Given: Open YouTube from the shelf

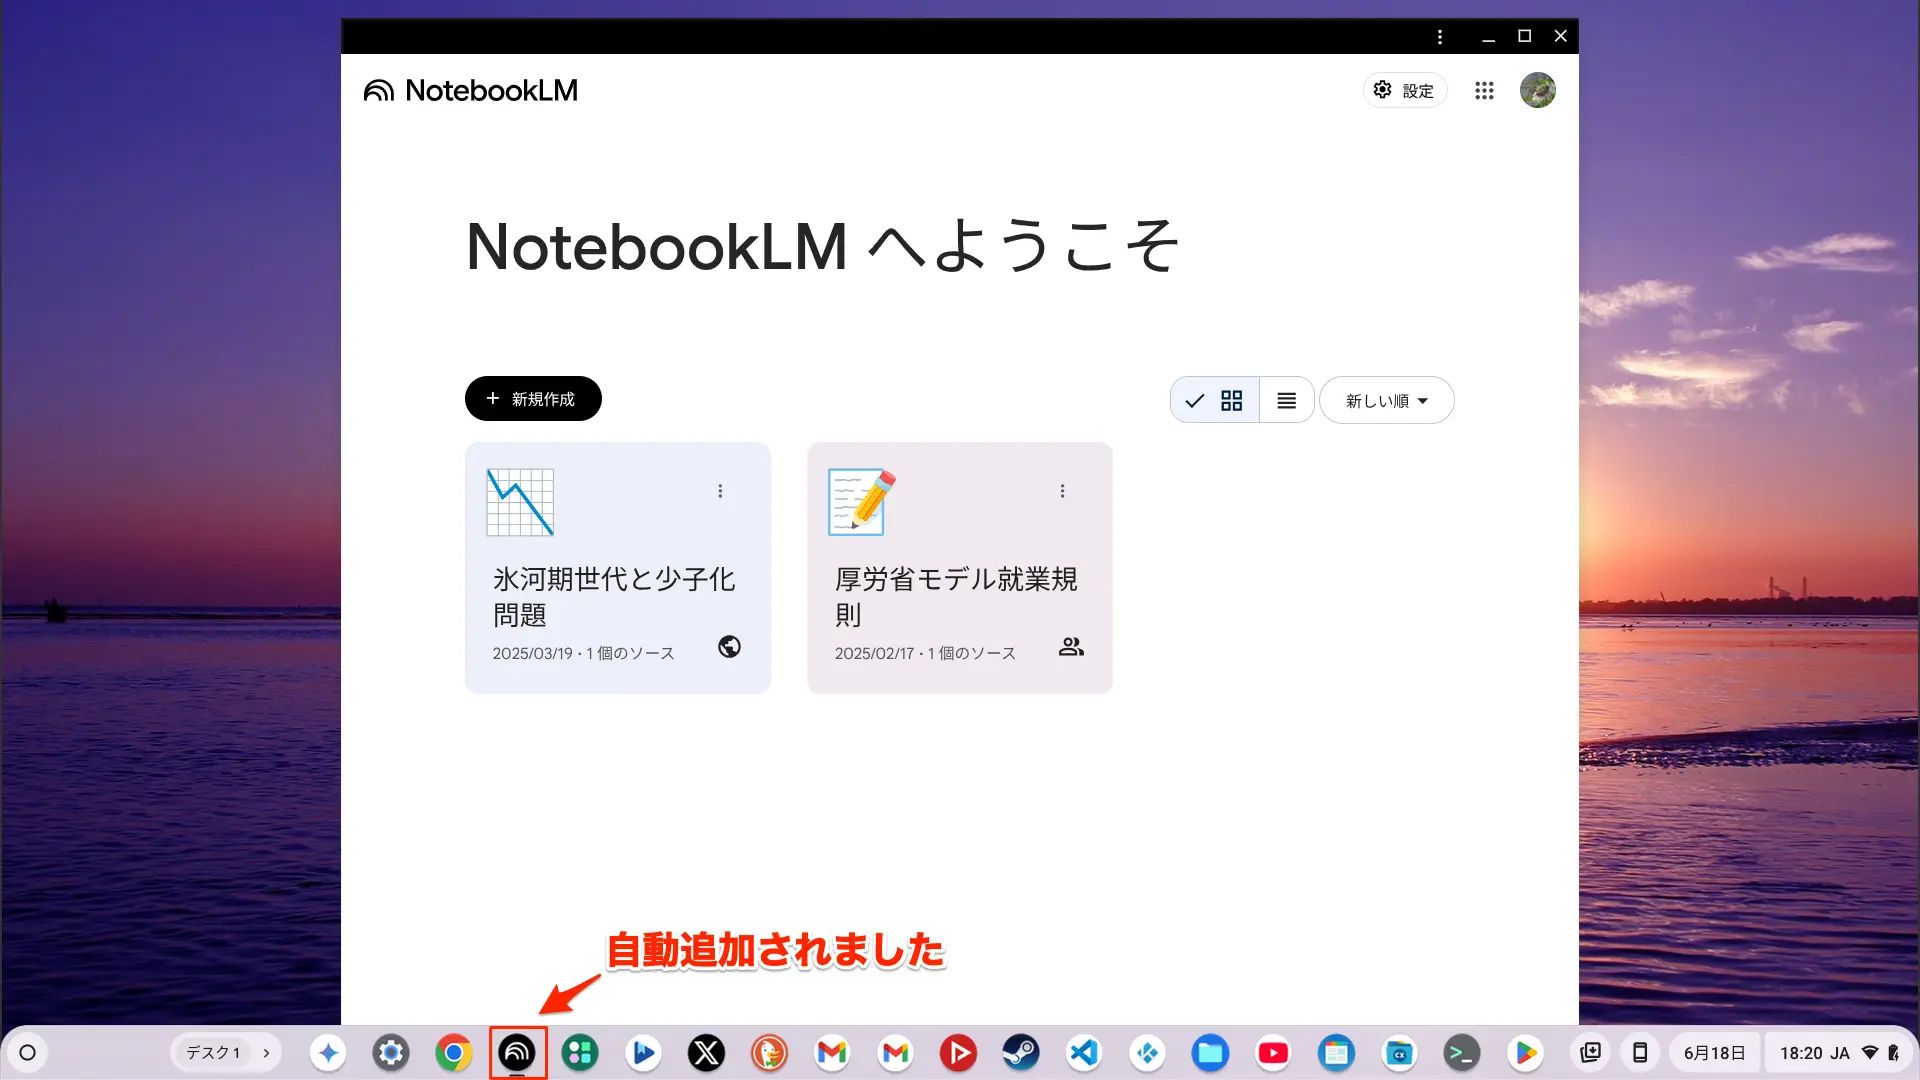Looking at the screenshot, I should point(1273,1053).
